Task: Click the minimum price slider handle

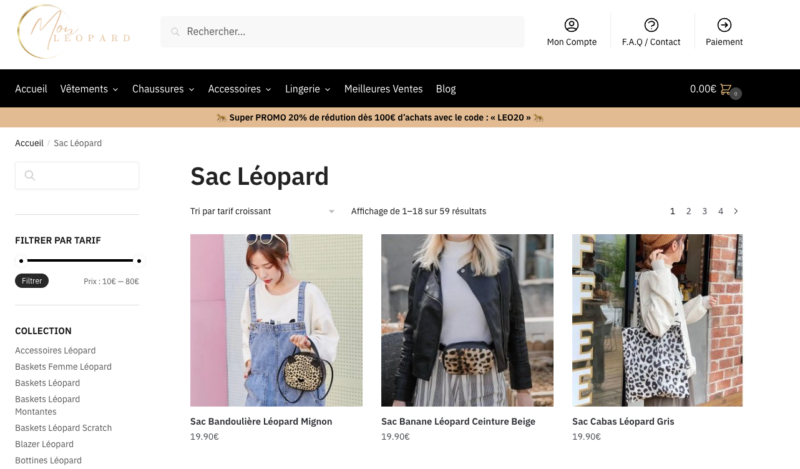Action: click(21, 261)
